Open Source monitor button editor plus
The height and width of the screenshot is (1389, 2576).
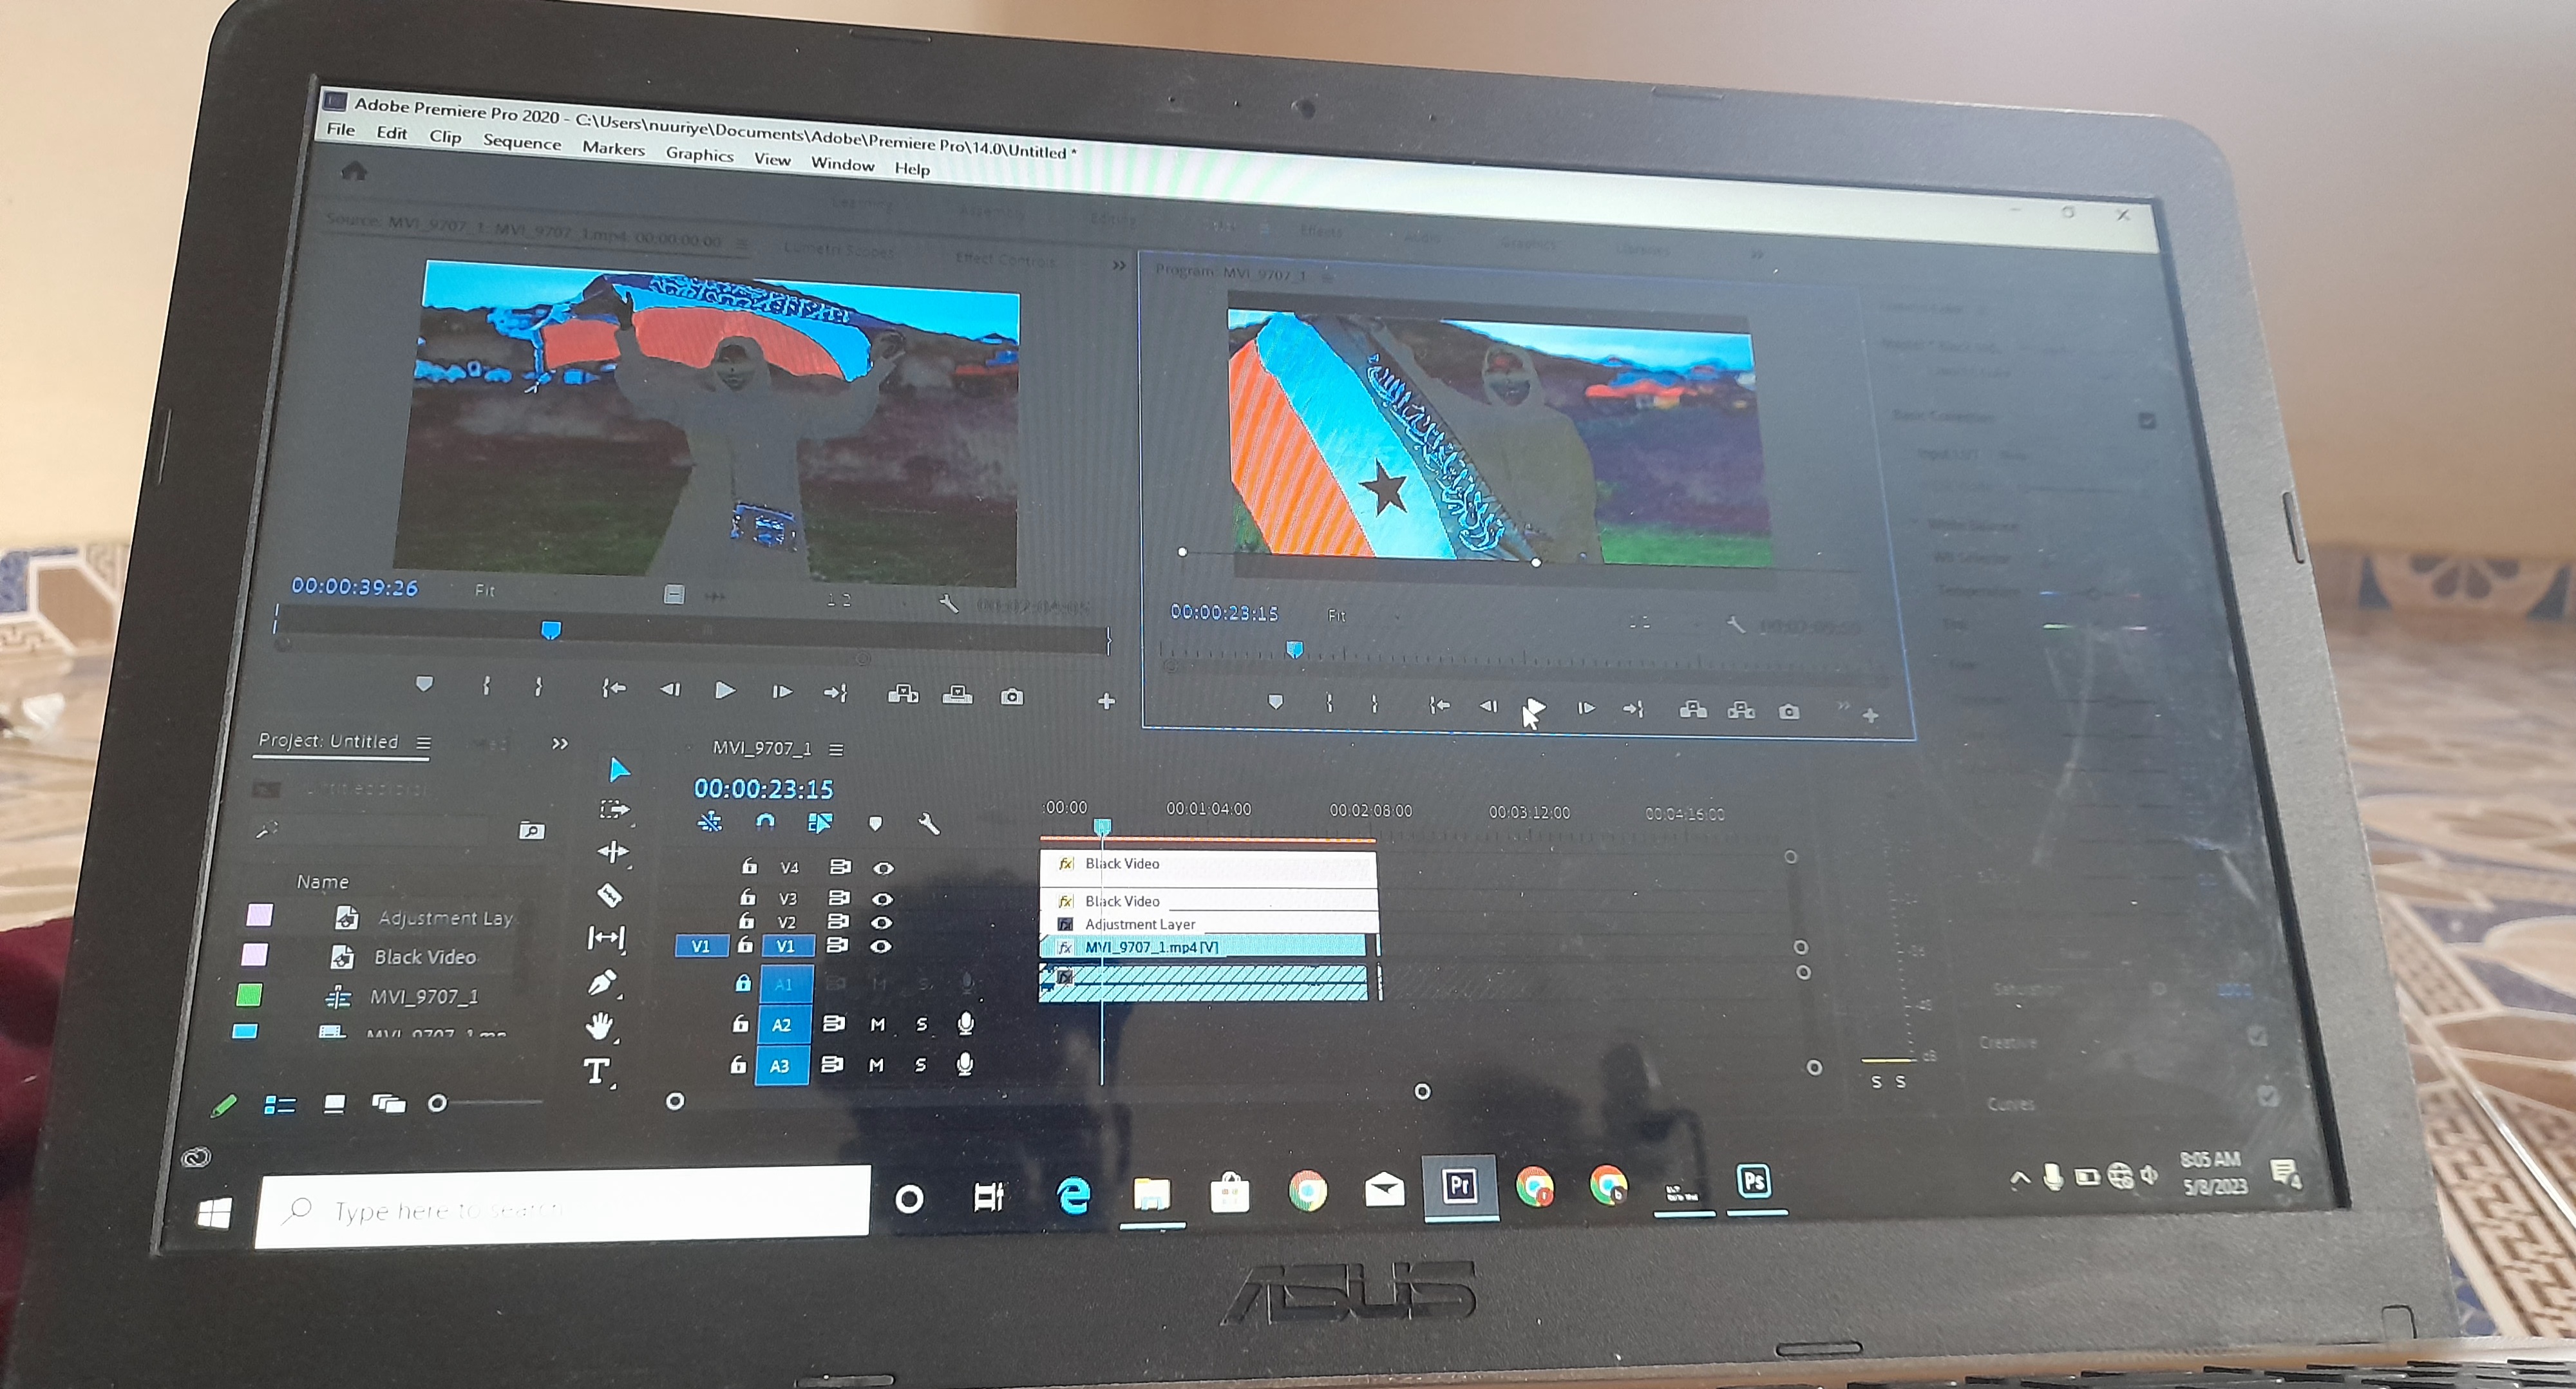[1106, 701]
